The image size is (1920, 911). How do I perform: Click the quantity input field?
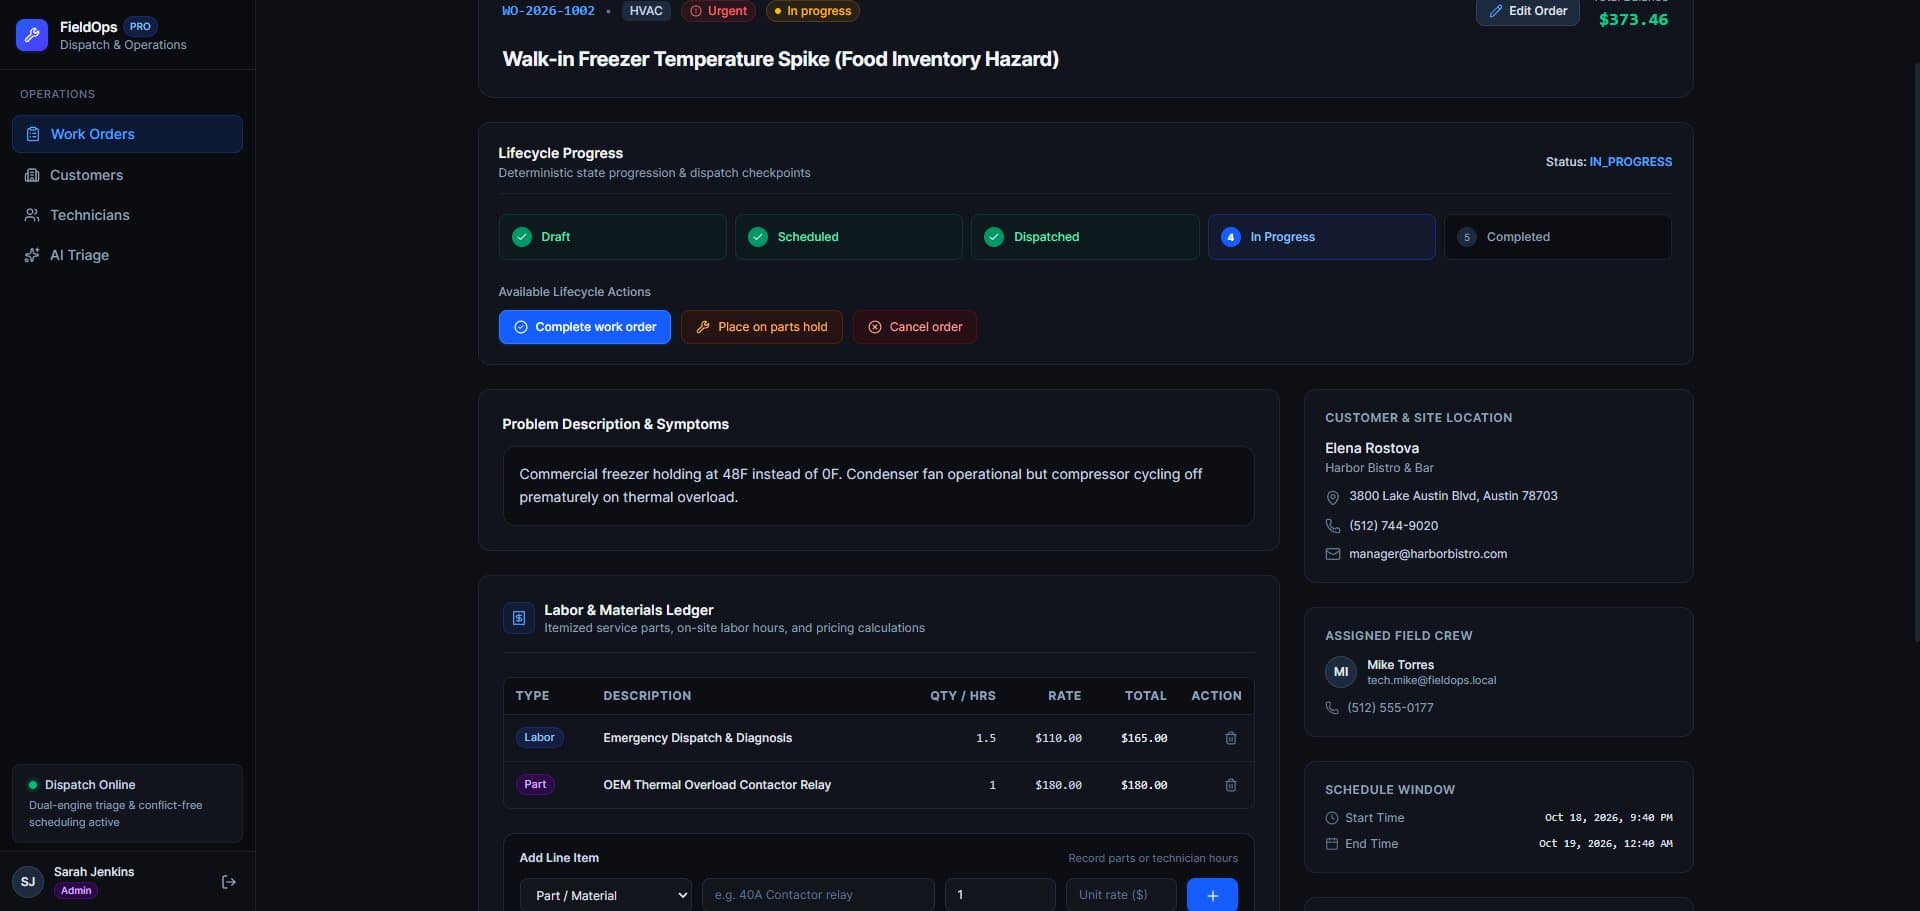click(1000, 895)
